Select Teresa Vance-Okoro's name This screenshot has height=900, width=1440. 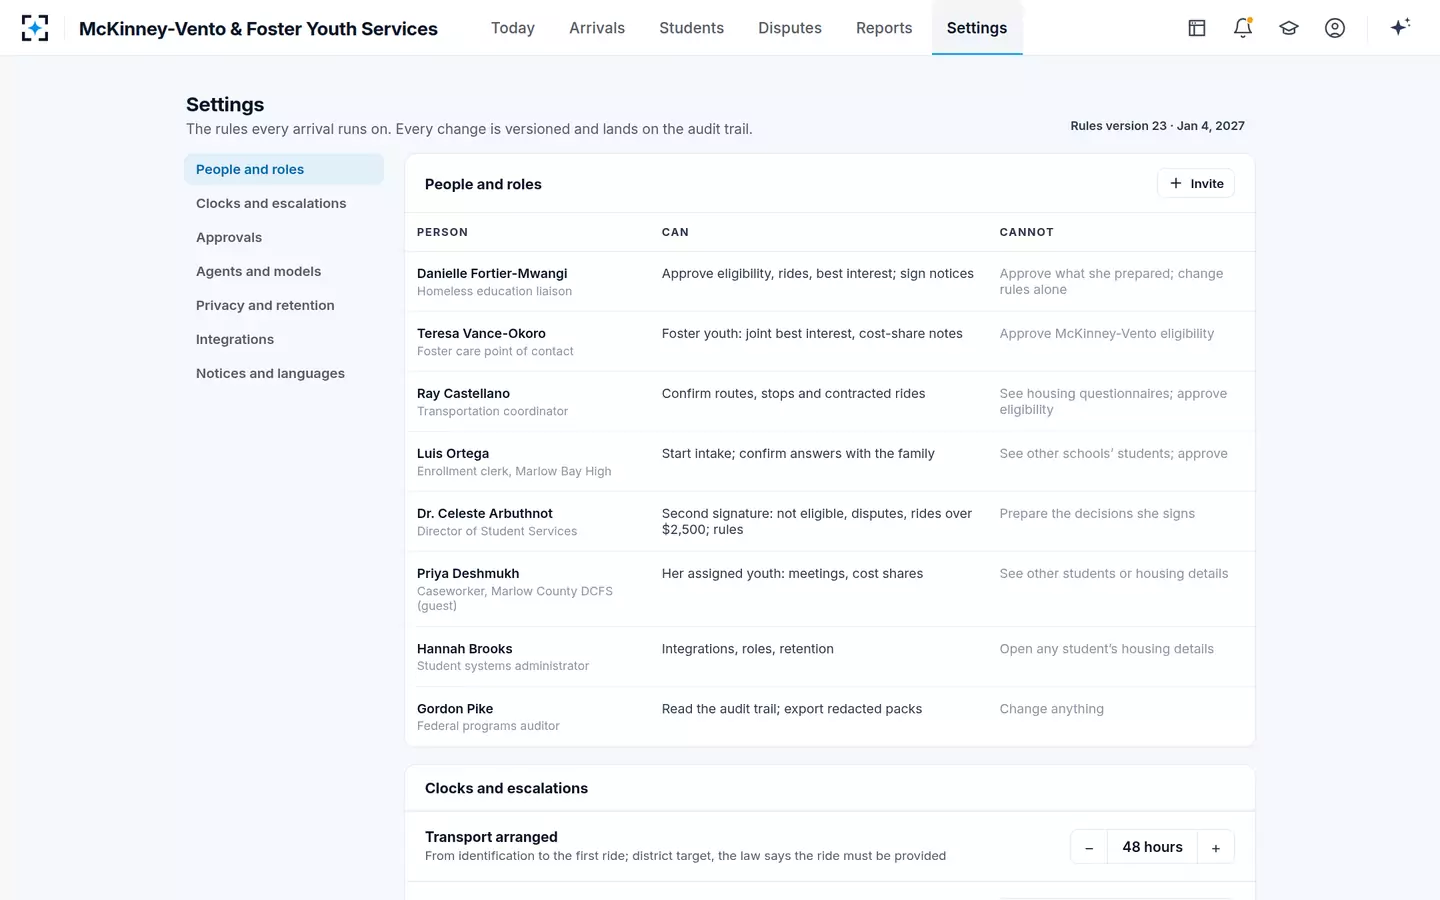(x=481, y=333)
